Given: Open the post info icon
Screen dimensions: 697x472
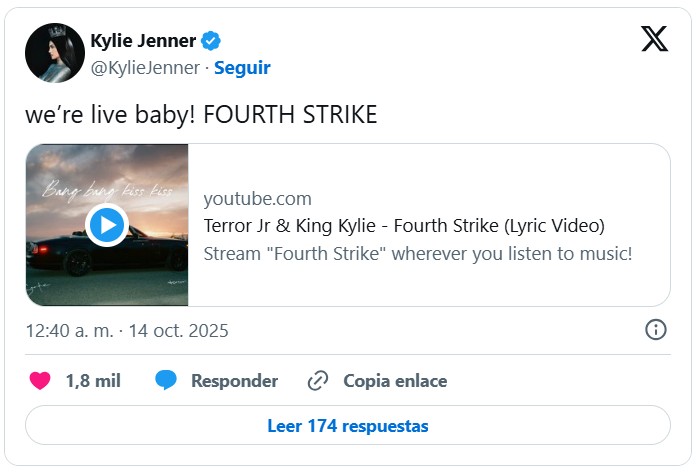Looking at the screenshot, I should click(656, 330).
